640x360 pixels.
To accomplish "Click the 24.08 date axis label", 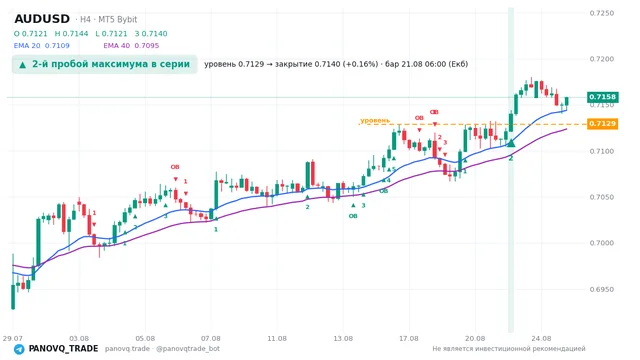I will coord(541,338).
